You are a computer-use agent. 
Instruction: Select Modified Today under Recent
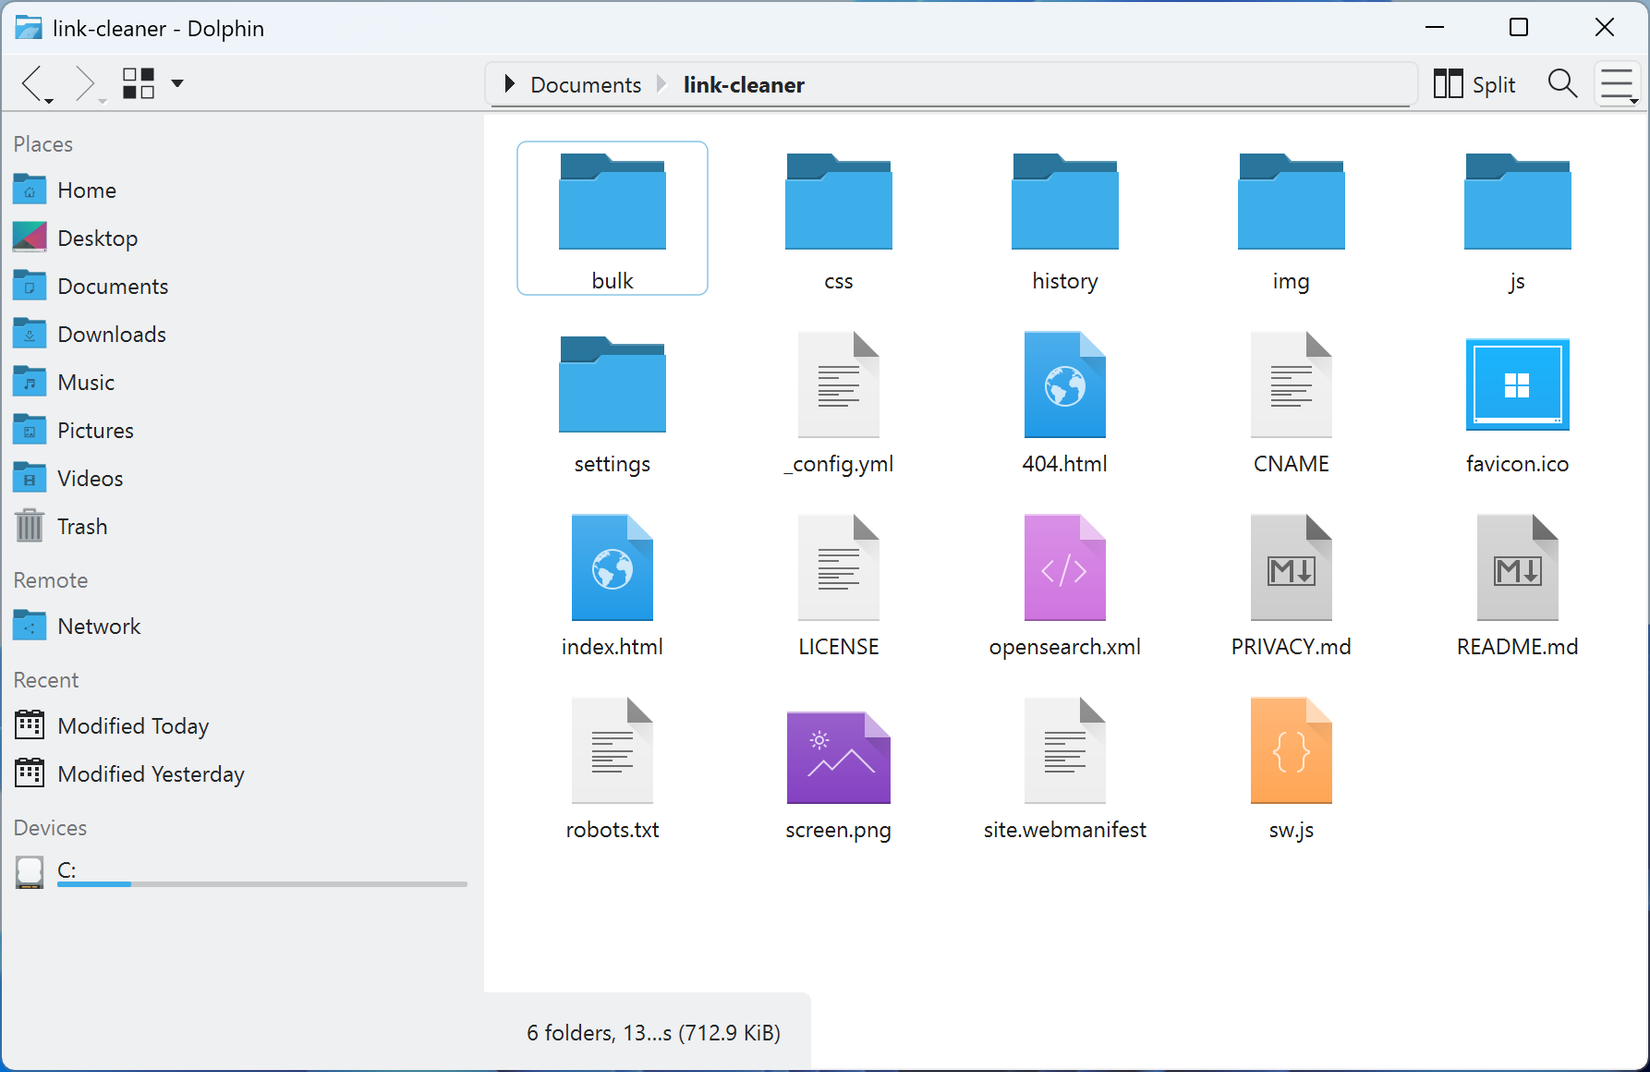(x=133, y=725)
